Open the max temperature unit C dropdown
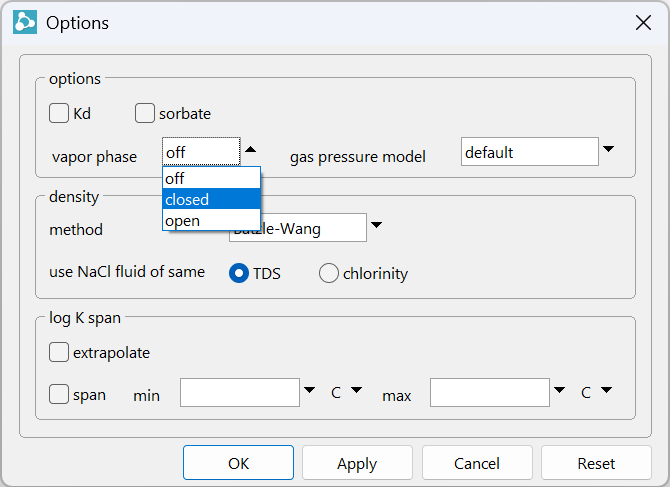Viewport: 670px width, 487px height. coord(597,392)
